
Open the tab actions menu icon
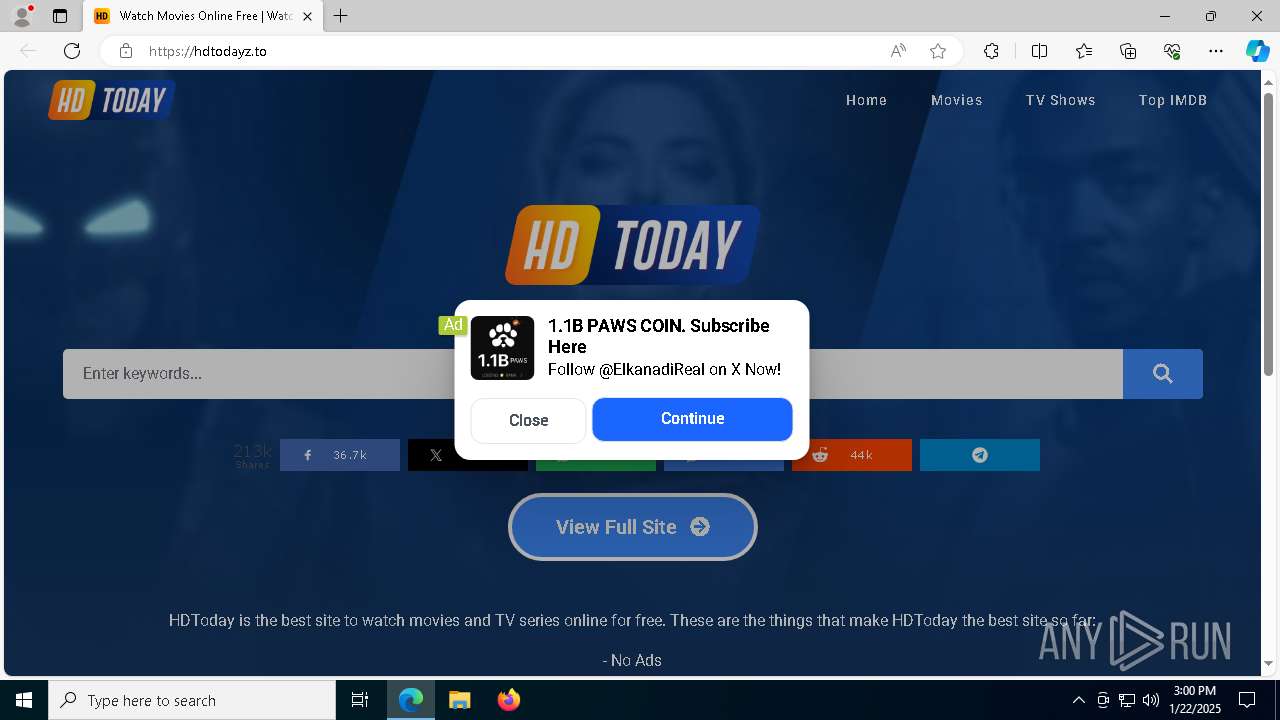(x=60, y=16)
